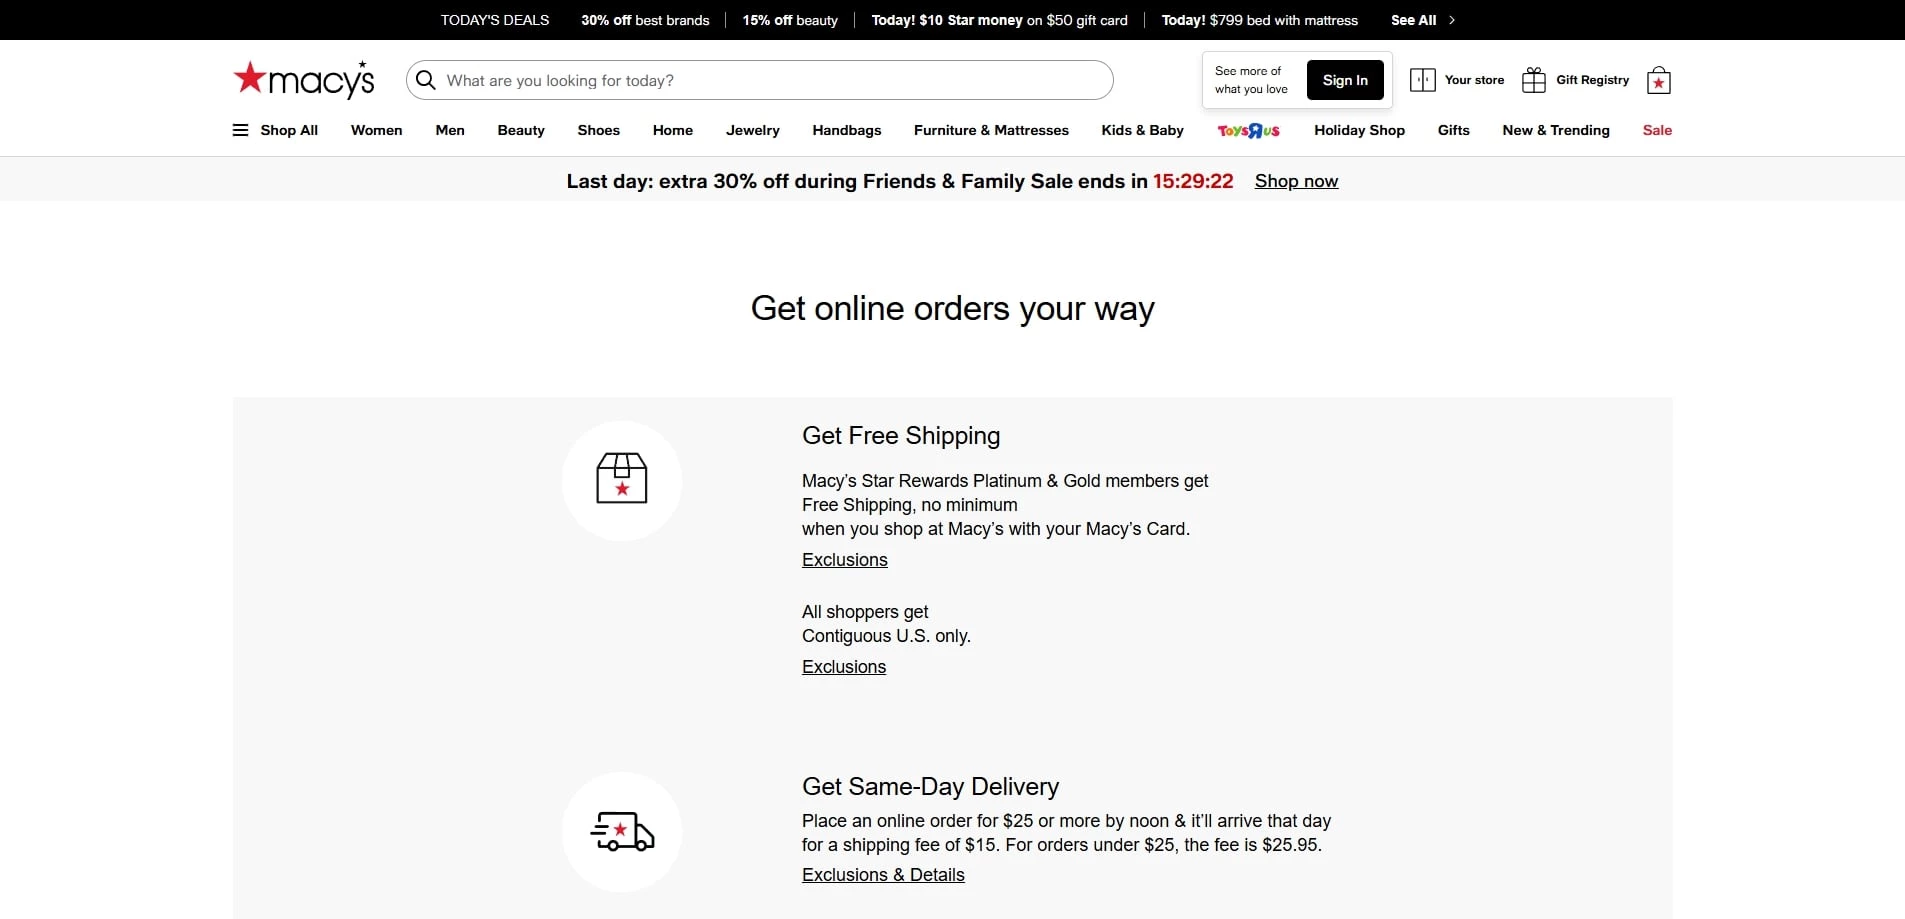Click the Gift Registry gift icon
The width and height of the screenshot is (1905, 919).
point(1533,80)
